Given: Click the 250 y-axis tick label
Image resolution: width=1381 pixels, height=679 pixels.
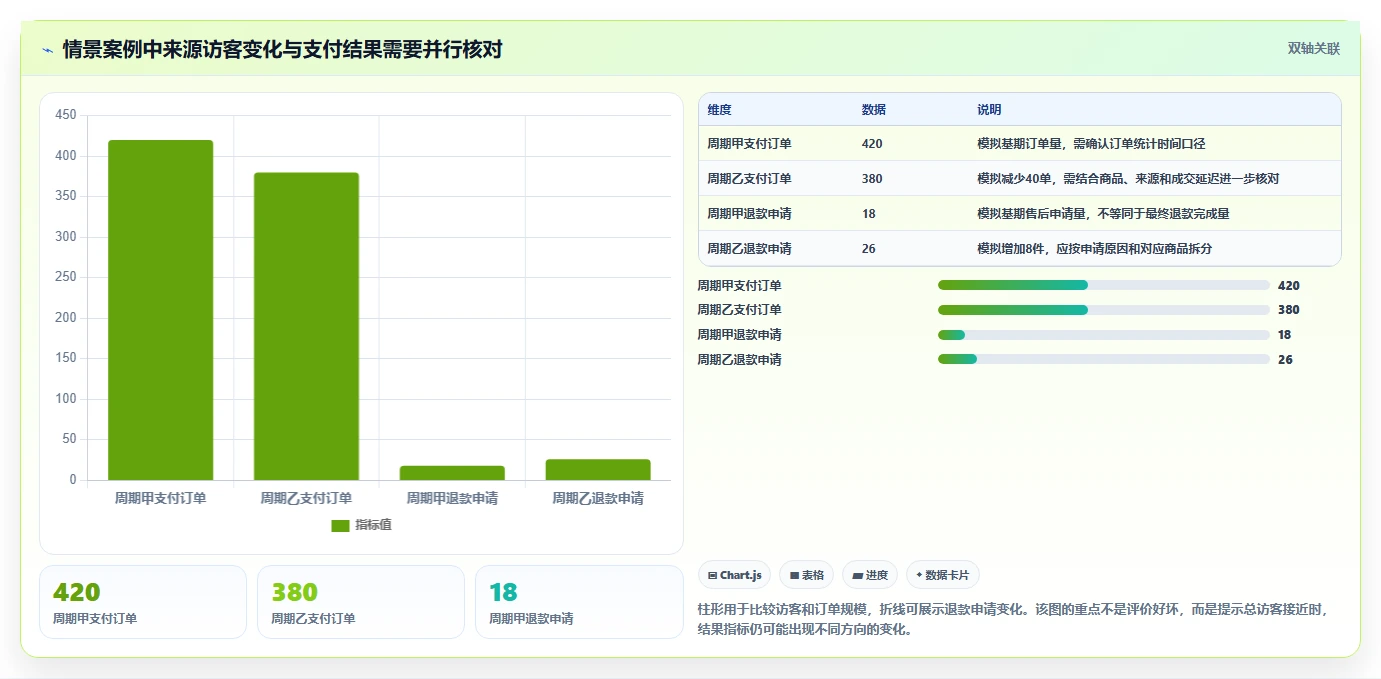Looking at the screenshot, I should point(66,277).
